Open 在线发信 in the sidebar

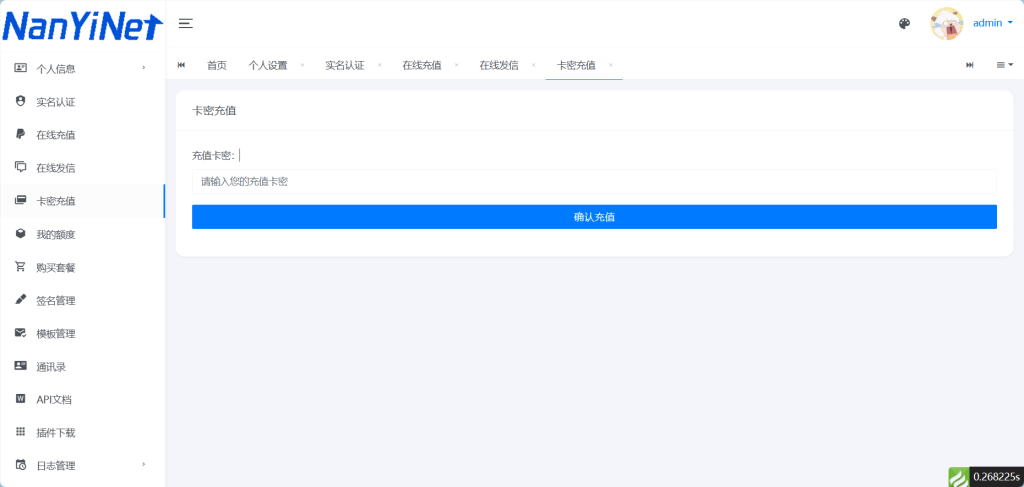point(56,168)
